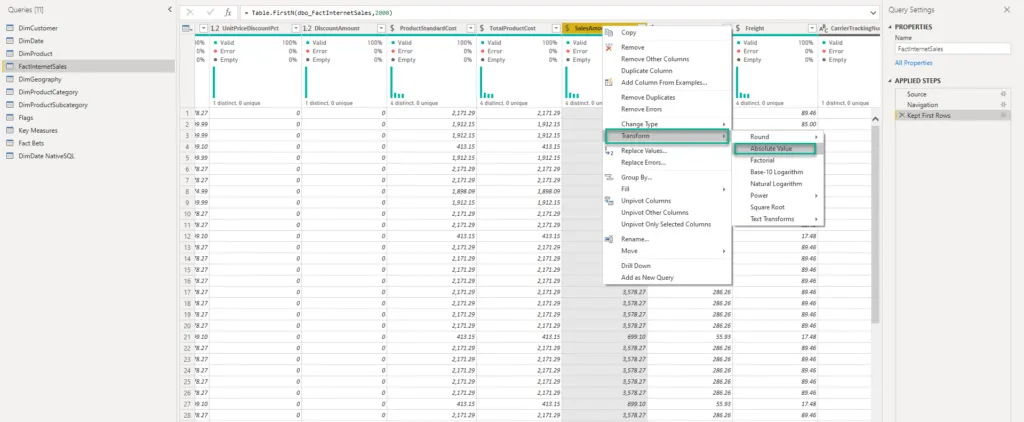Collapse the Queries pane with the arrow

pos(167,10)
